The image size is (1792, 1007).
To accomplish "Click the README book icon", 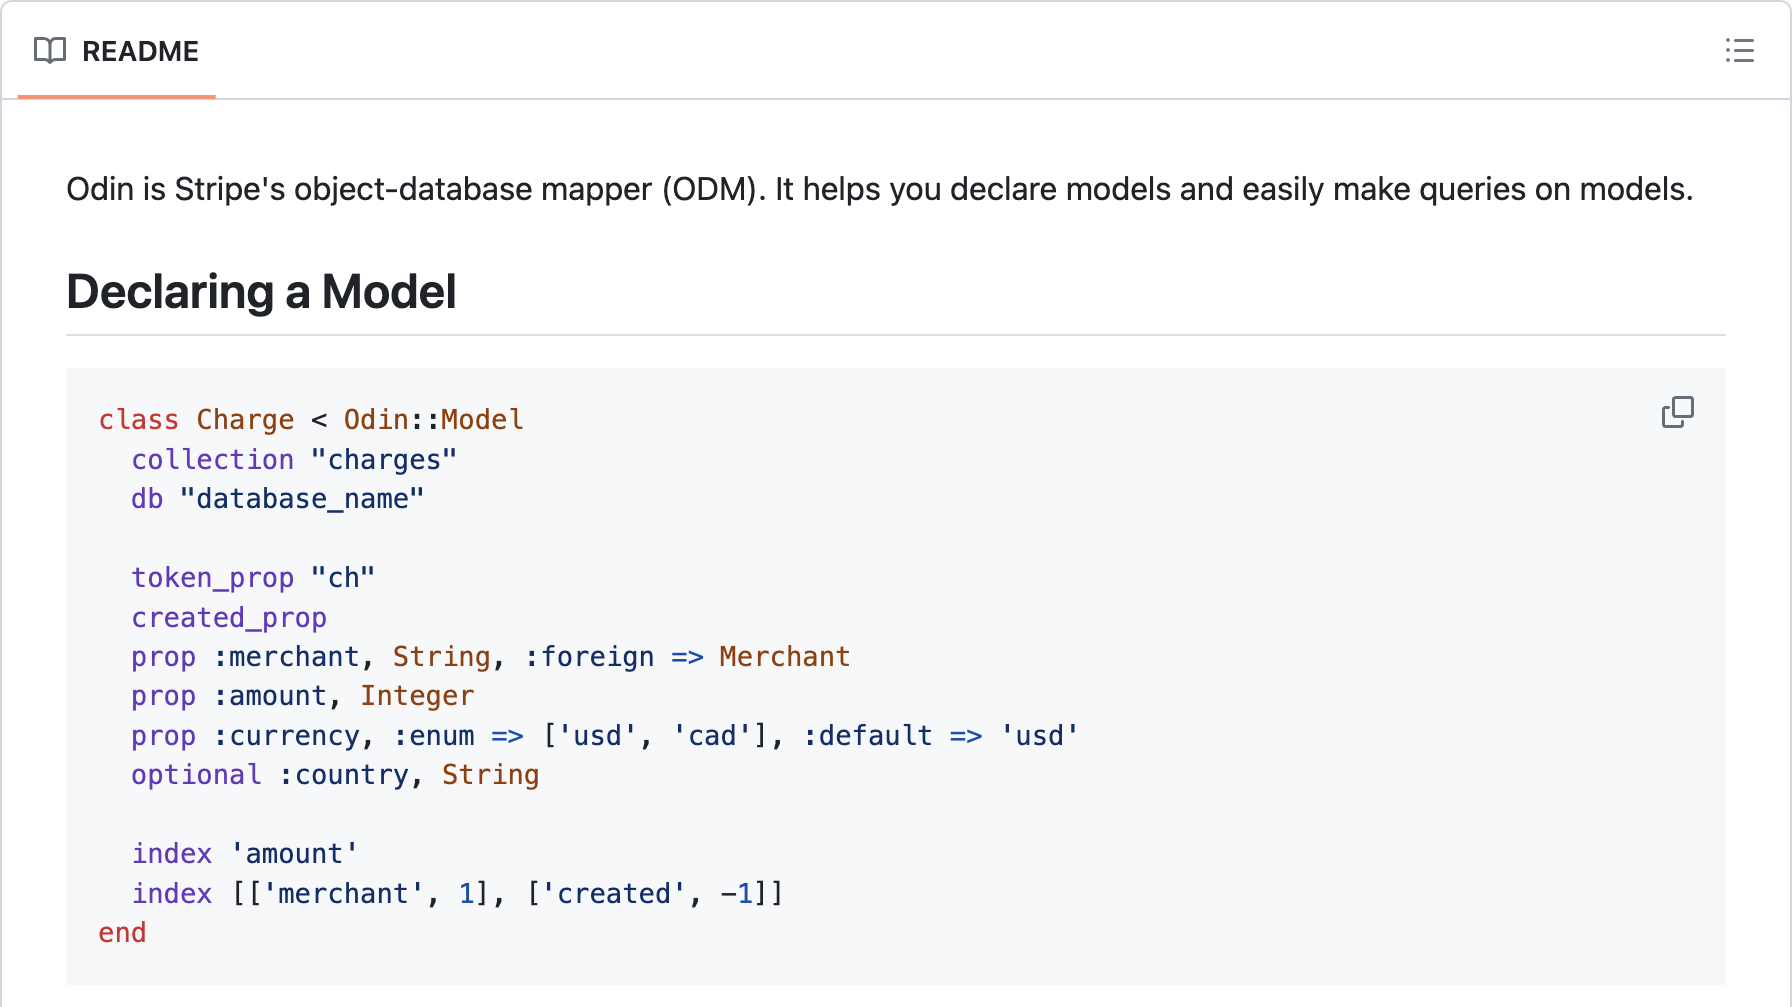I will pos(50,50).
